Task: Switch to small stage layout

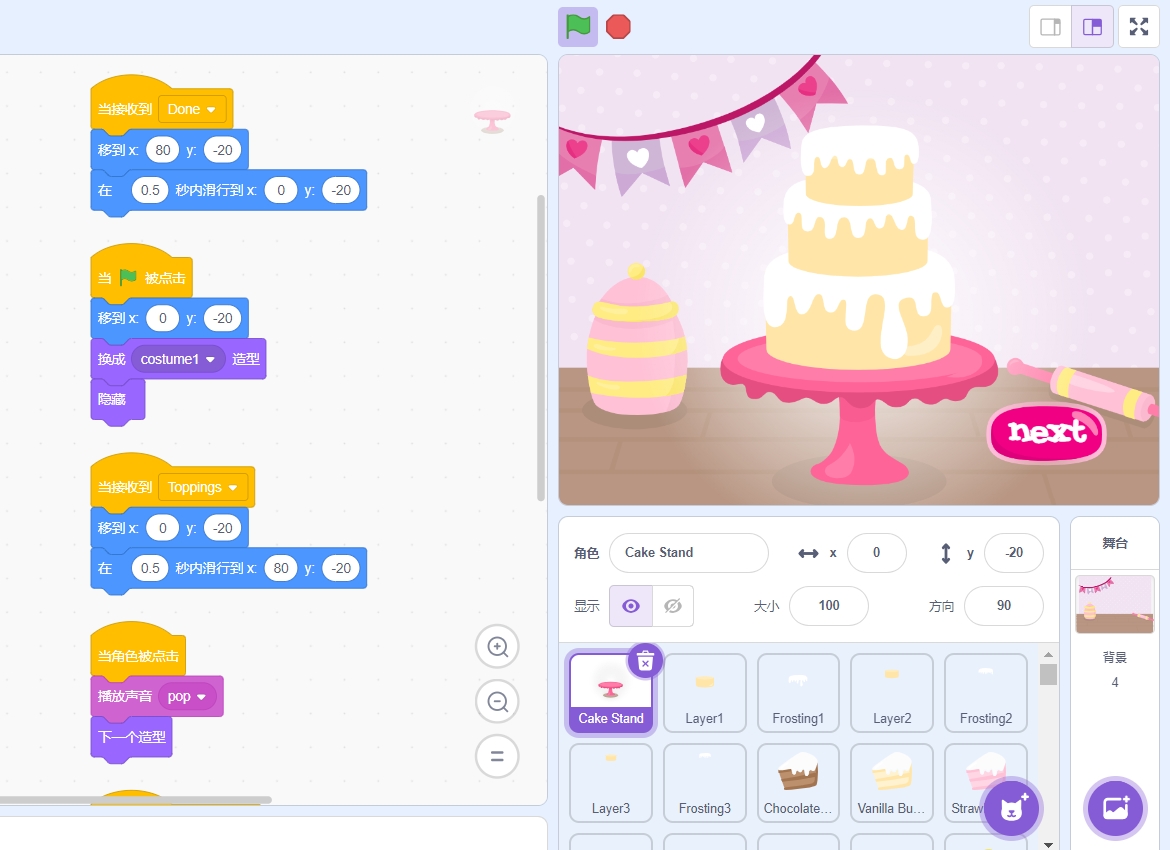Action: pos(1051,27)
